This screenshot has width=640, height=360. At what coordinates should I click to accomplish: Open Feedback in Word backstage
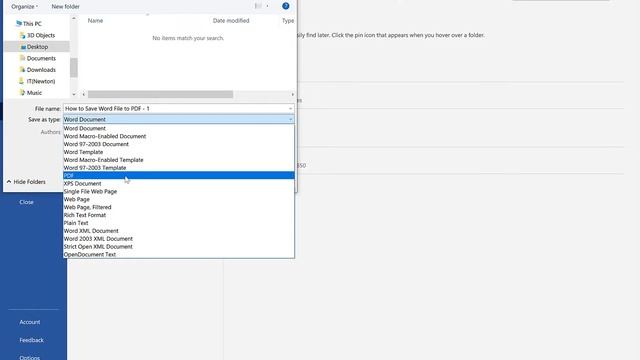pos(31,340)
